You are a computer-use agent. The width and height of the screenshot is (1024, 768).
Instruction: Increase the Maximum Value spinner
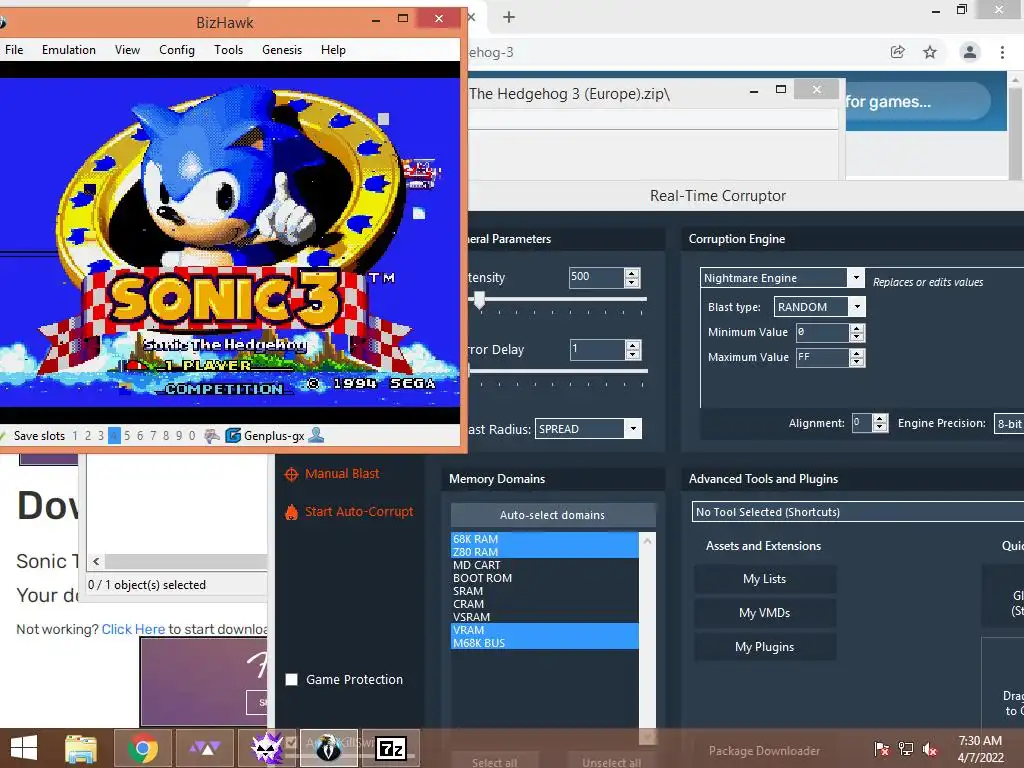coord(857,353)
